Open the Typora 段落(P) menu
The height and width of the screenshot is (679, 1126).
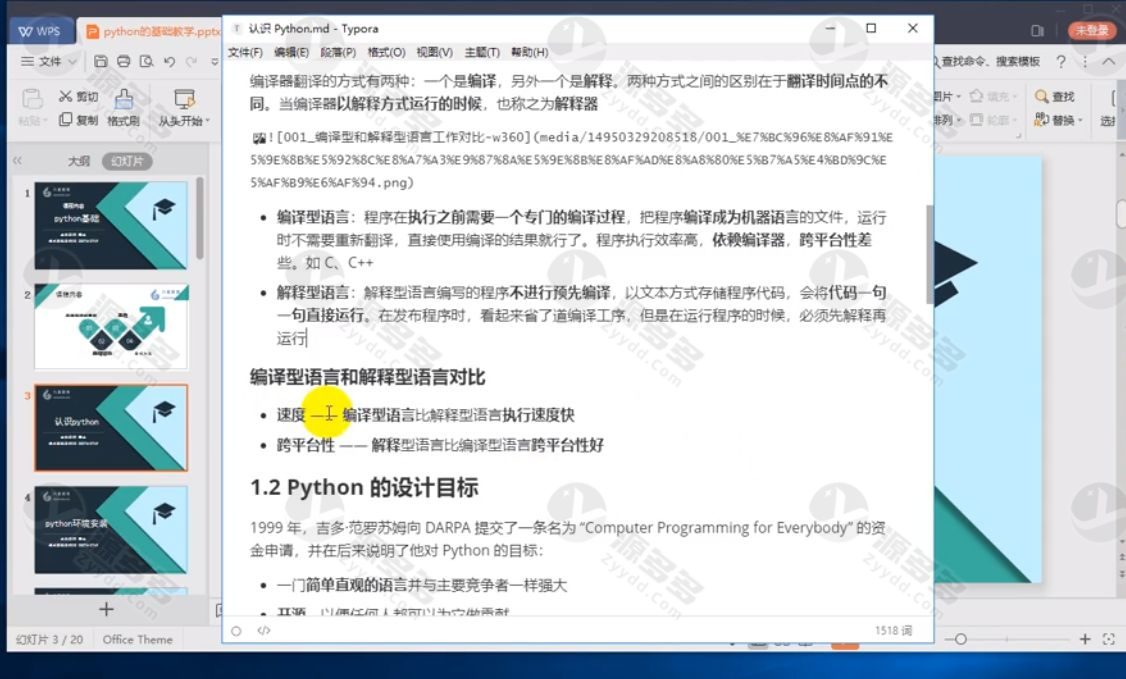(x=338, y=52)
